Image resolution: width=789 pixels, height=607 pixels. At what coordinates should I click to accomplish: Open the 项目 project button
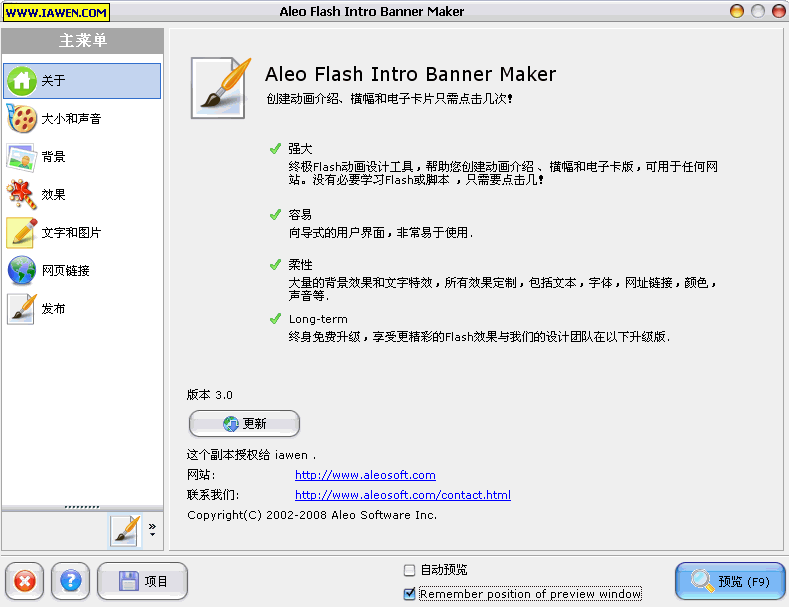click(142, 581)
